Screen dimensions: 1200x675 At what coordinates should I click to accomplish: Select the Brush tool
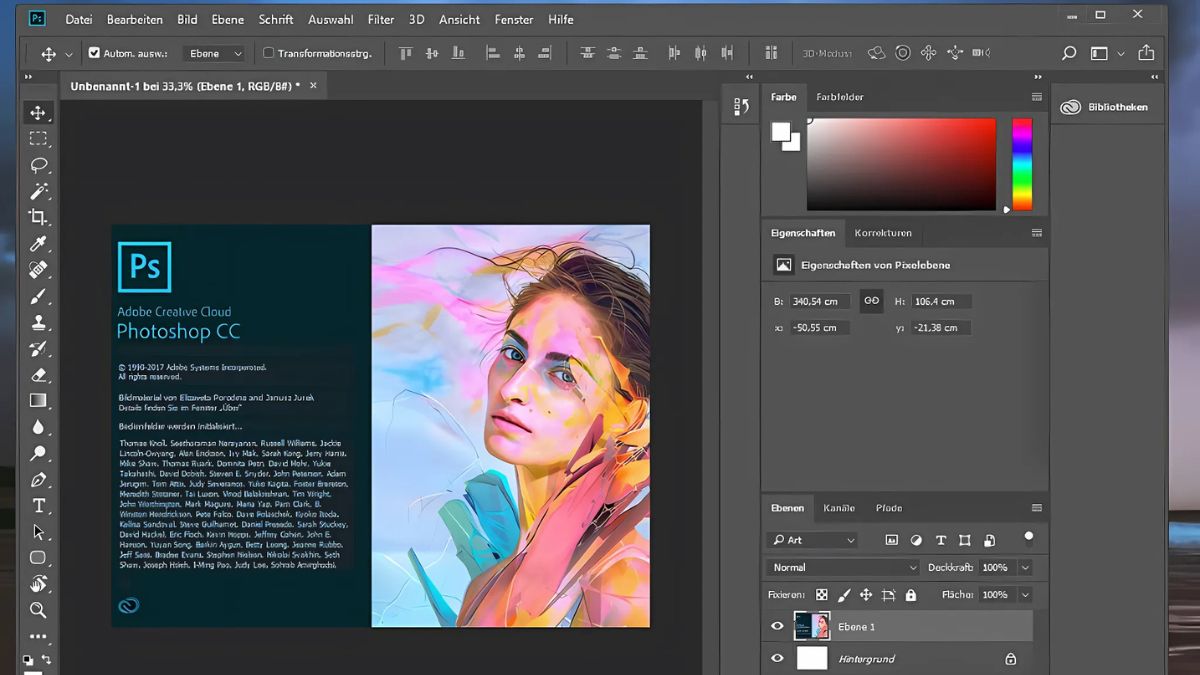[x=38, y=296]
